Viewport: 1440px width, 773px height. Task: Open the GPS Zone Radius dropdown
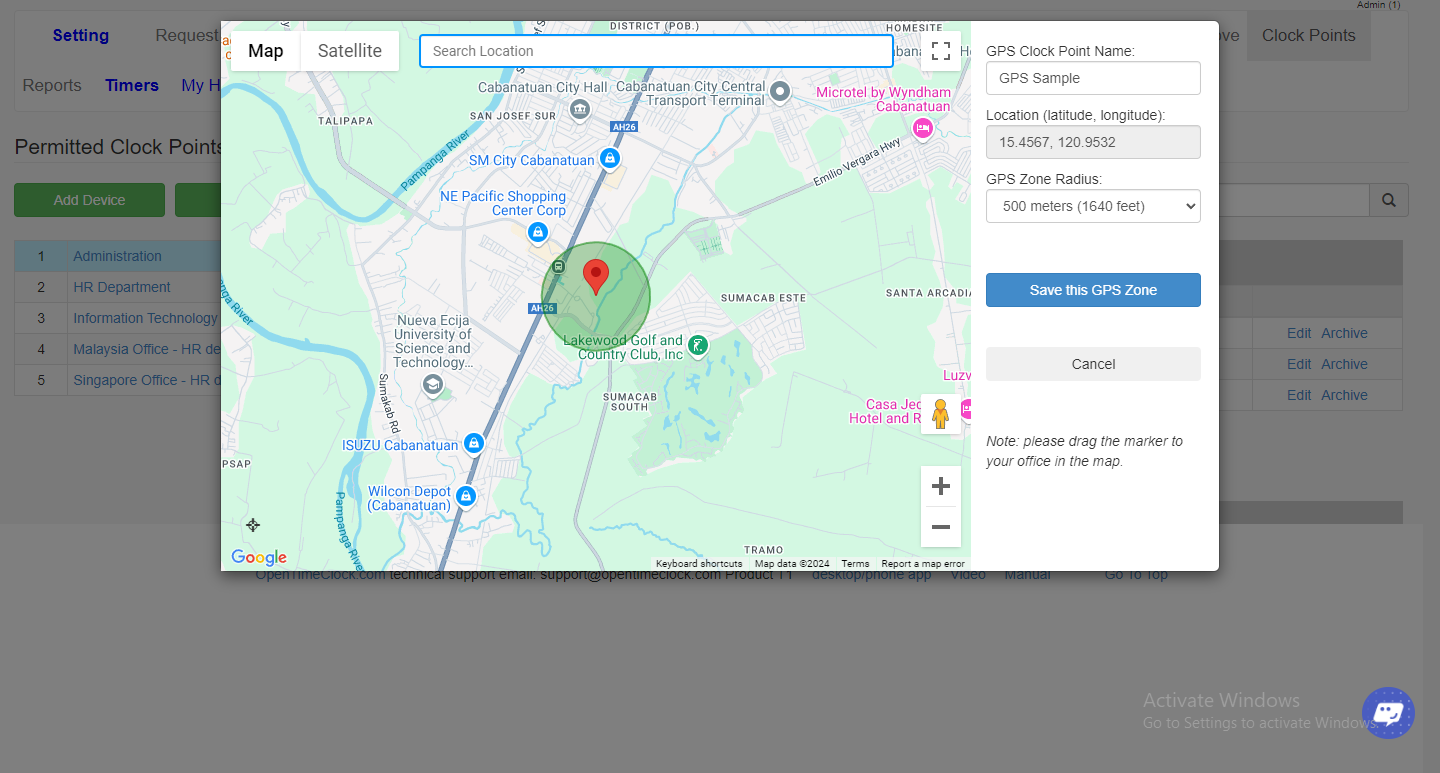coord(1093,206)
